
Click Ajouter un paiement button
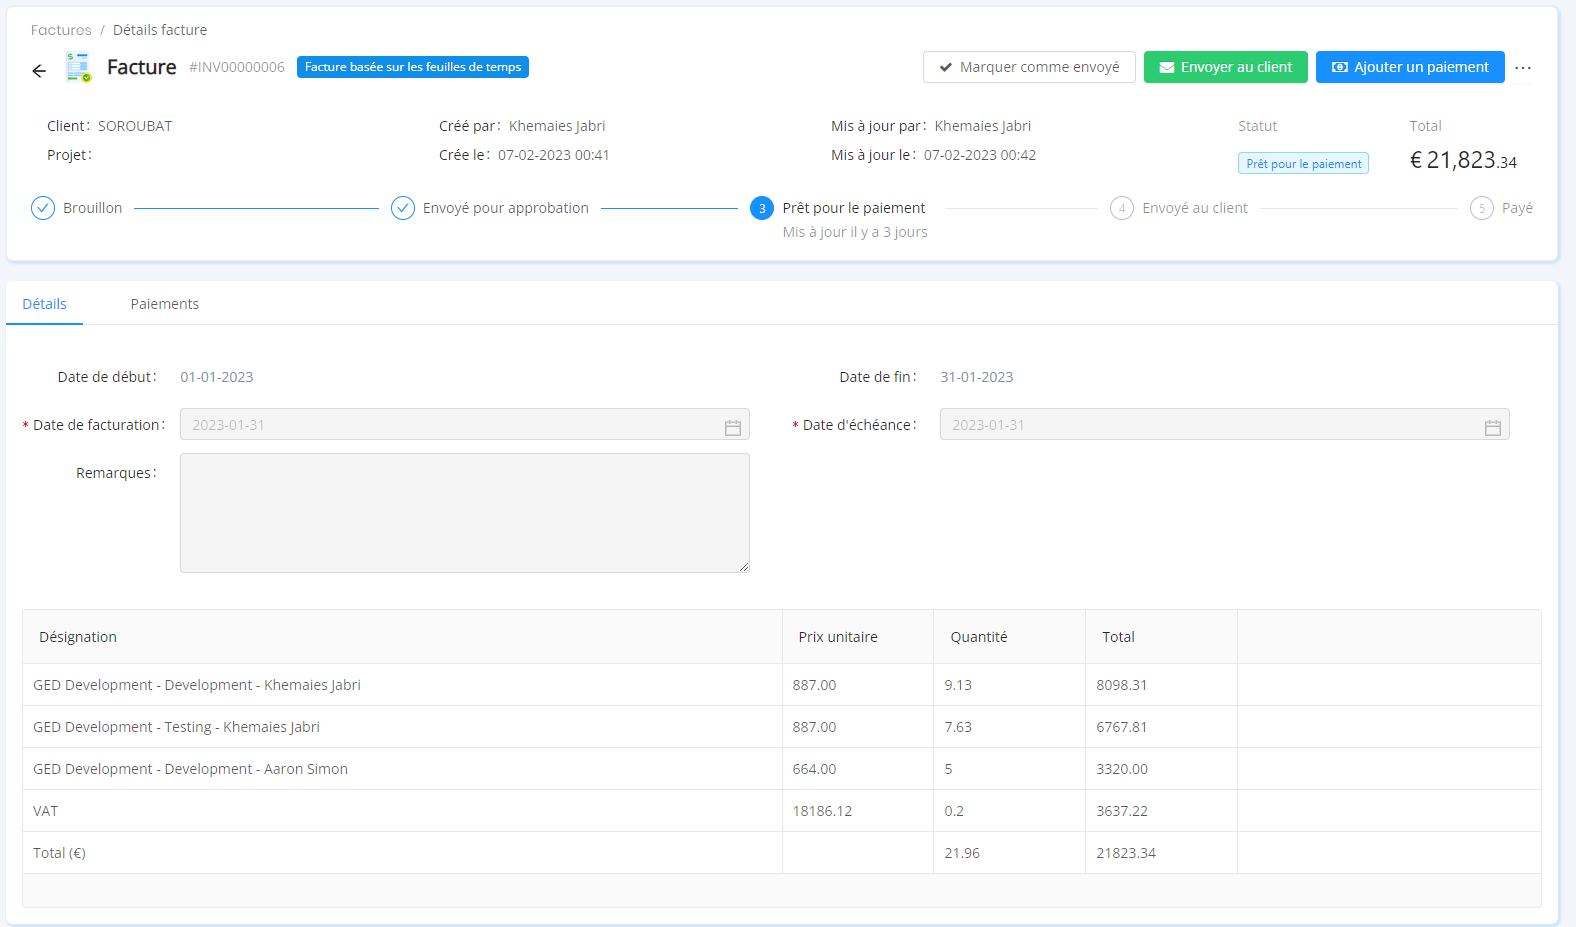coord(1409,67)
